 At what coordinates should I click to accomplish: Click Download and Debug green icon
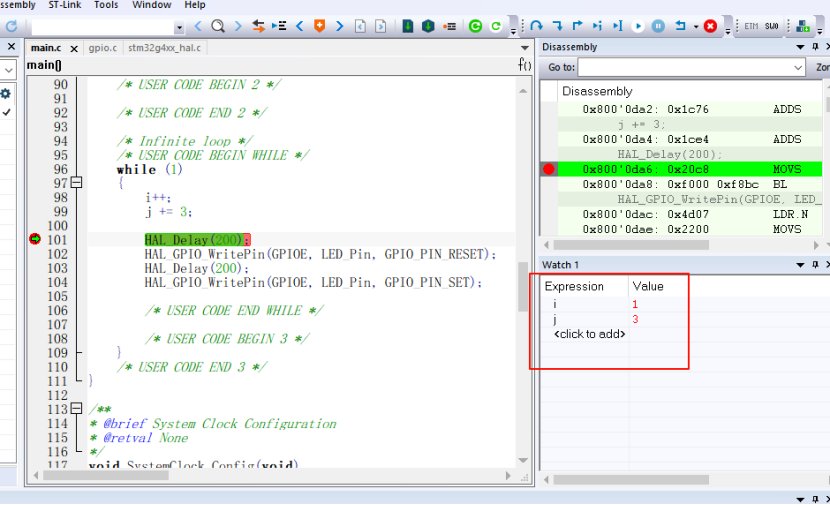pos(475,26)
